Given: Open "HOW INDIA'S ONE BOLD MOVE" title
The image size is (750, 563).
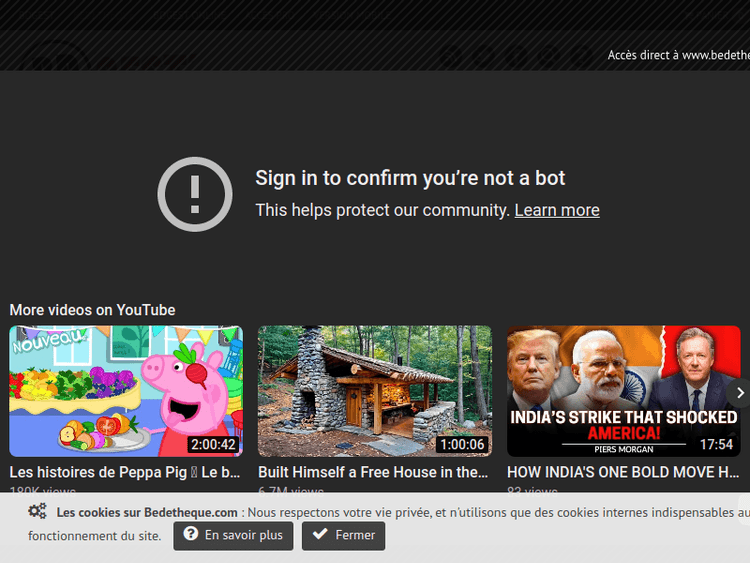Looking at the screenshot, I should [x=623, y=472].
